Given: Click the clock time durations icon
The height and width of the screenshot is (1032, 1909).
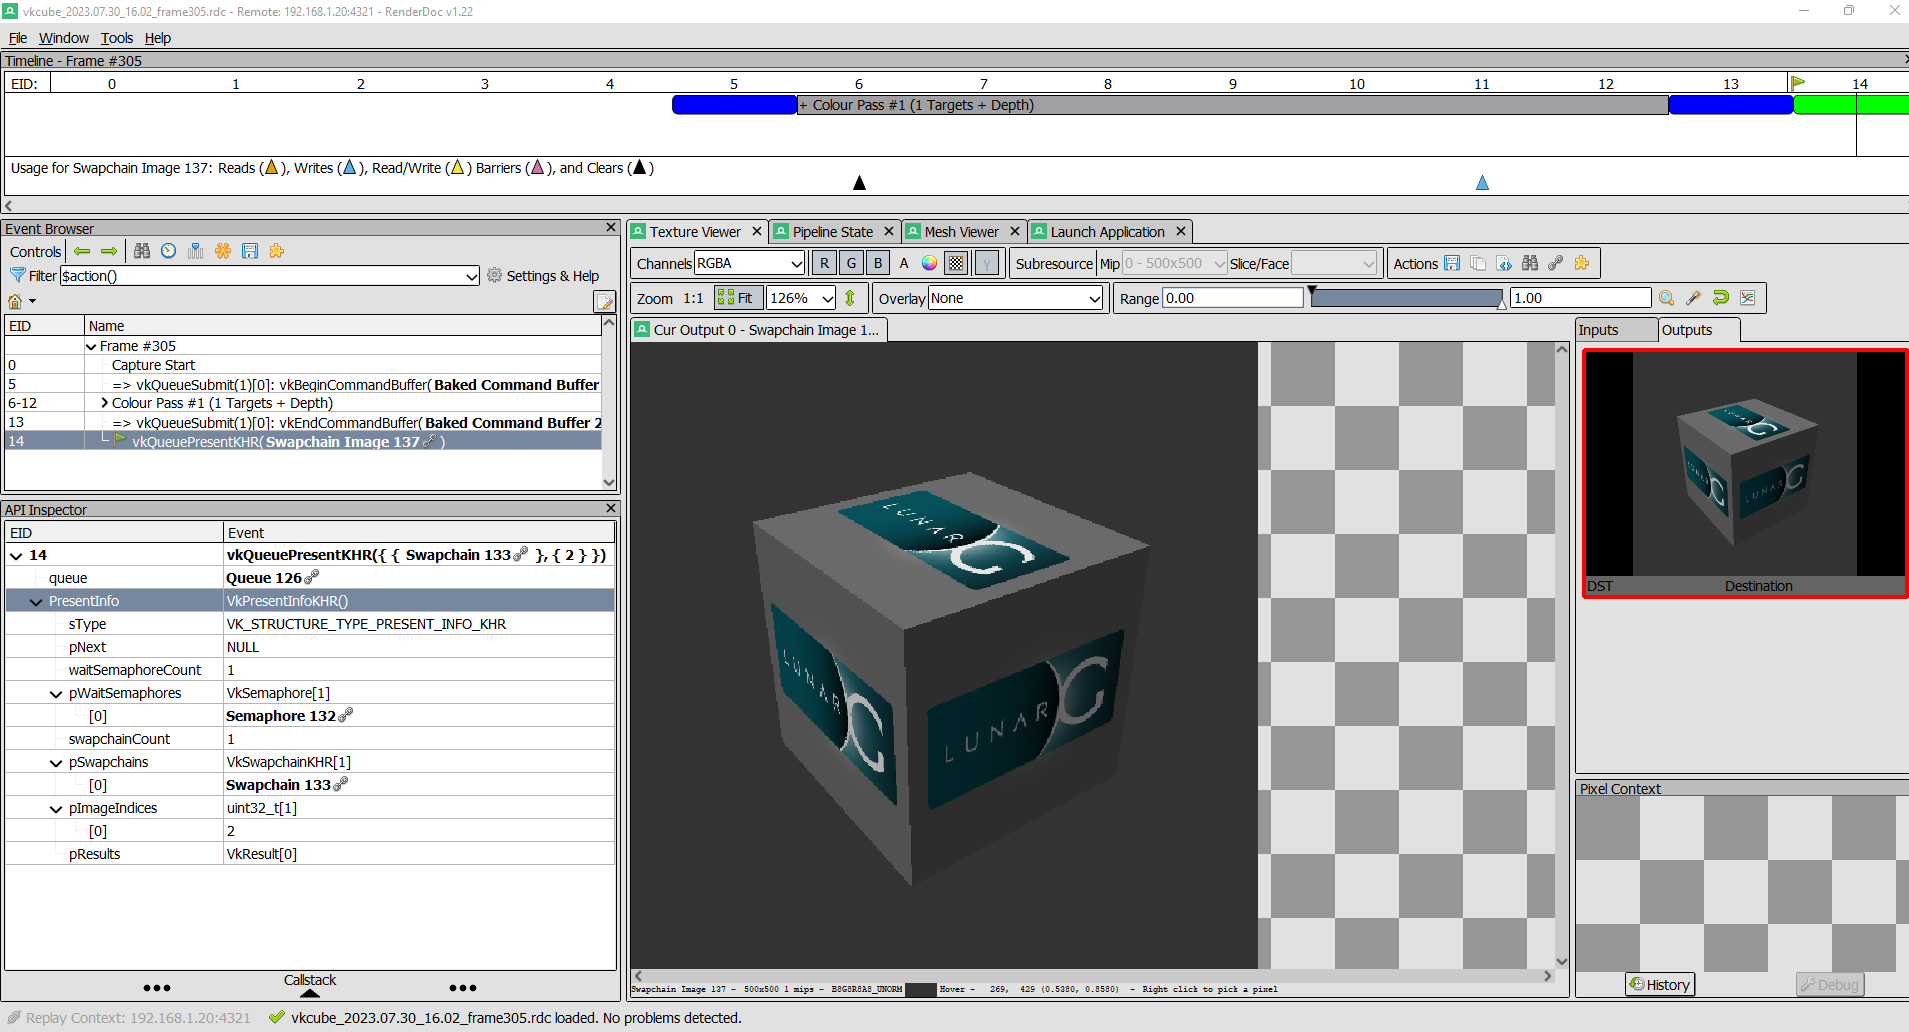Looking at the screenshot, I should pos(169,251).
